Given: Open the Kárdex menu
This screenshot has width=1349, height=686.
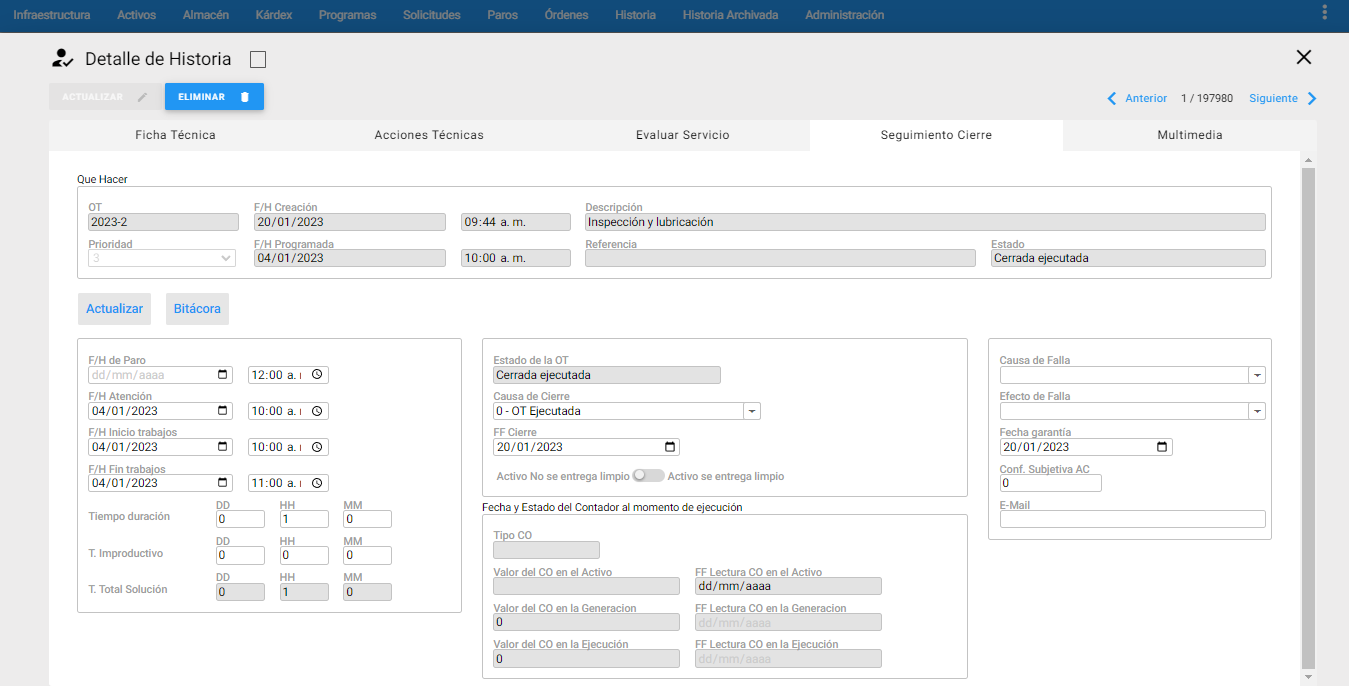Looking at the screenshot, I should (x=274, y=15).
